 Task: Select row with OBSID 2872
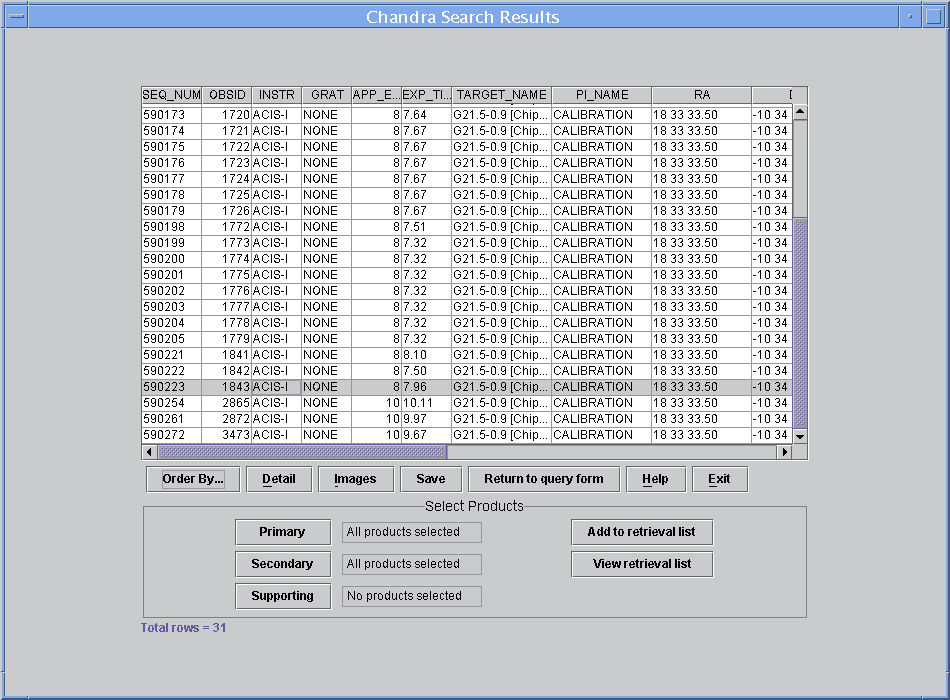point(467,419)
